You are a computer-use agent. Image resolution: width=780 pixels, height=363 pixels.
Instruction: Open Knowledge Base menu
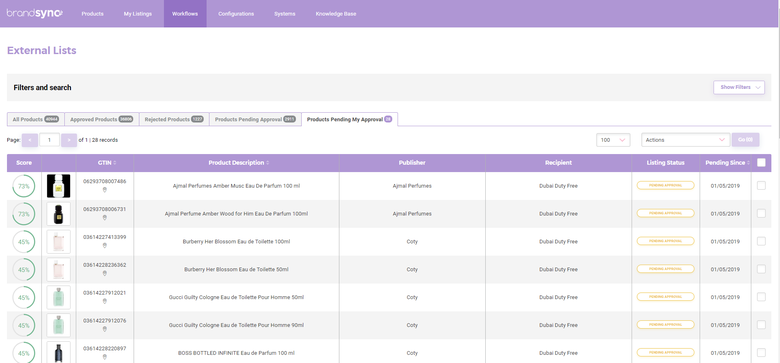click(x=336, y=14)
